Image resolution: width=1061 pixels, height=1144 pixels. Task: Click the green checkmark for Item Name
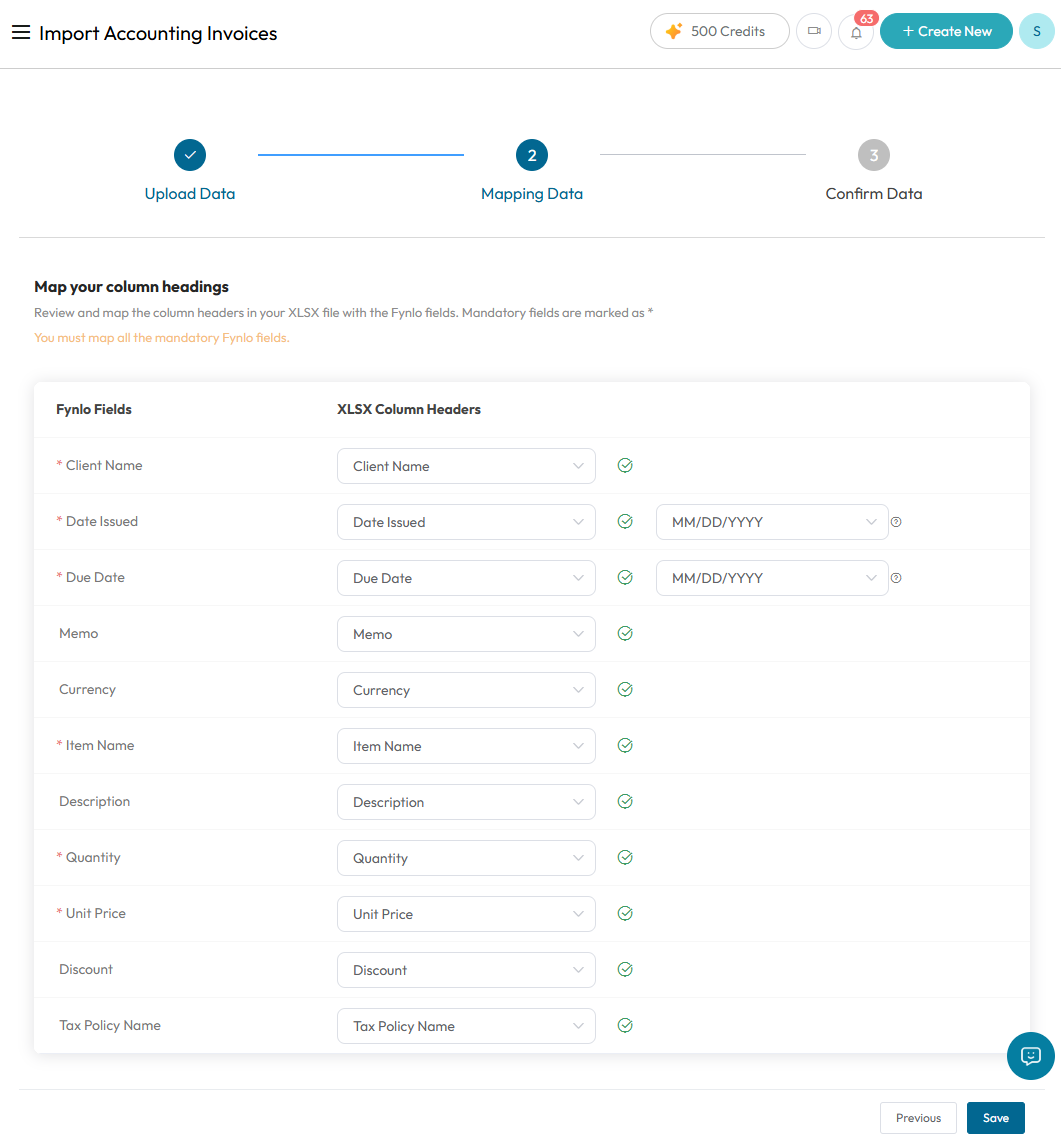[x=625, y=746]
